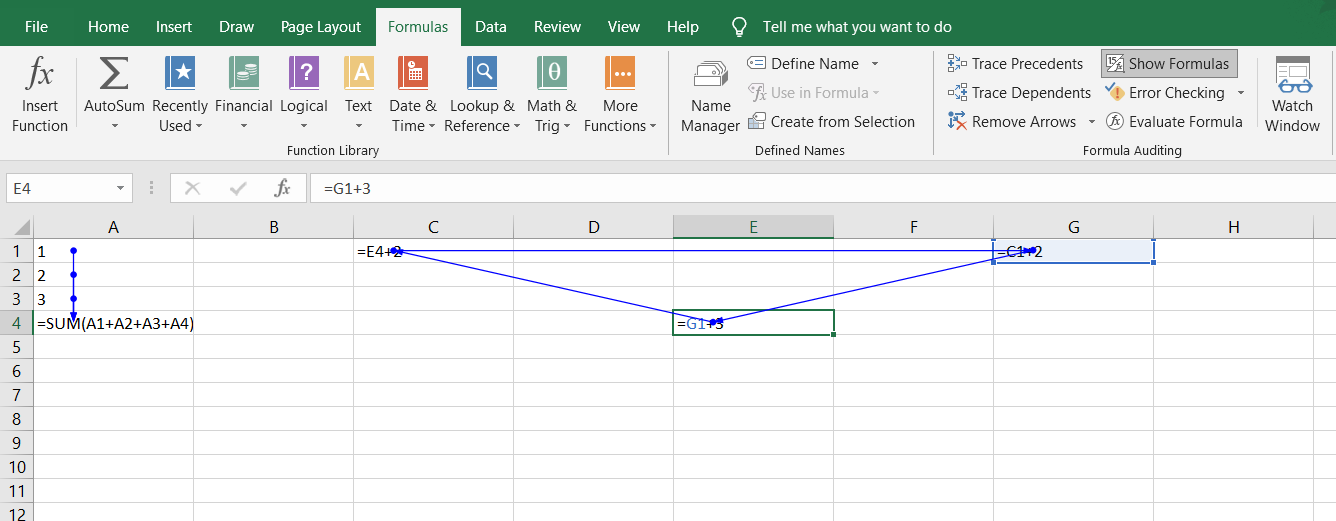1336x521 pixels.
Task: Select column E header
Action: coord(753,227)
